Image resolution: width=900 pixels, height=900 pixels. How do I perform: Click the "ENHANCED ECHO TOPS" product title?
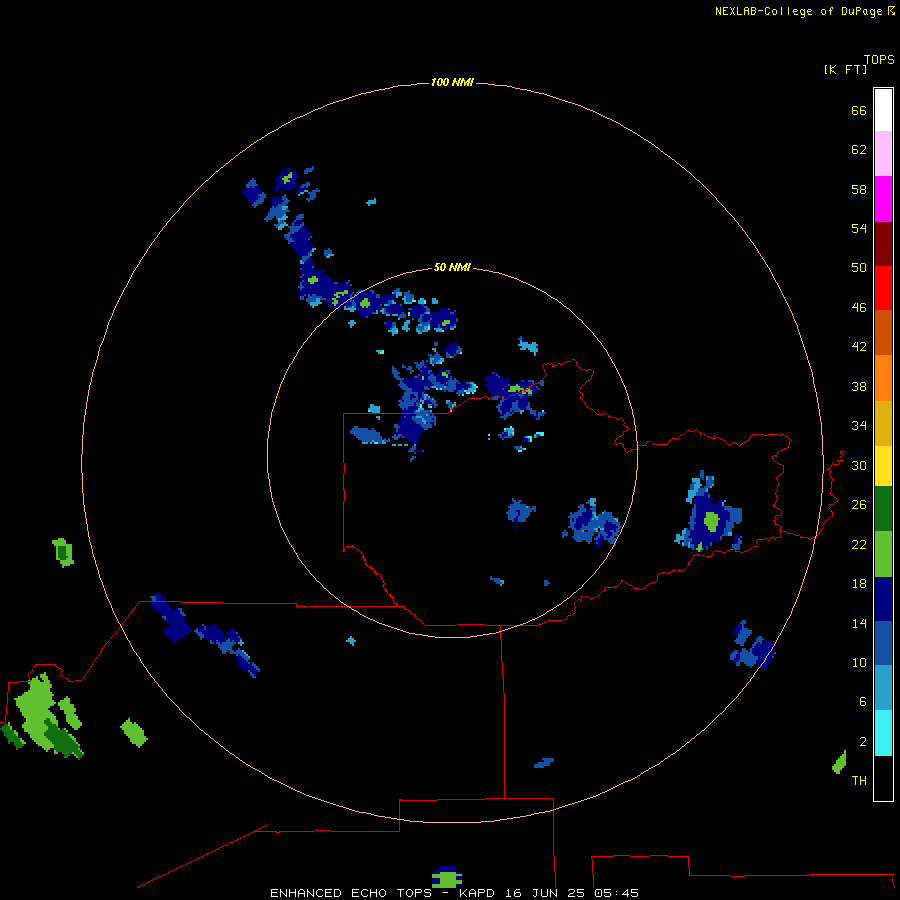click(x=351, y=893)
